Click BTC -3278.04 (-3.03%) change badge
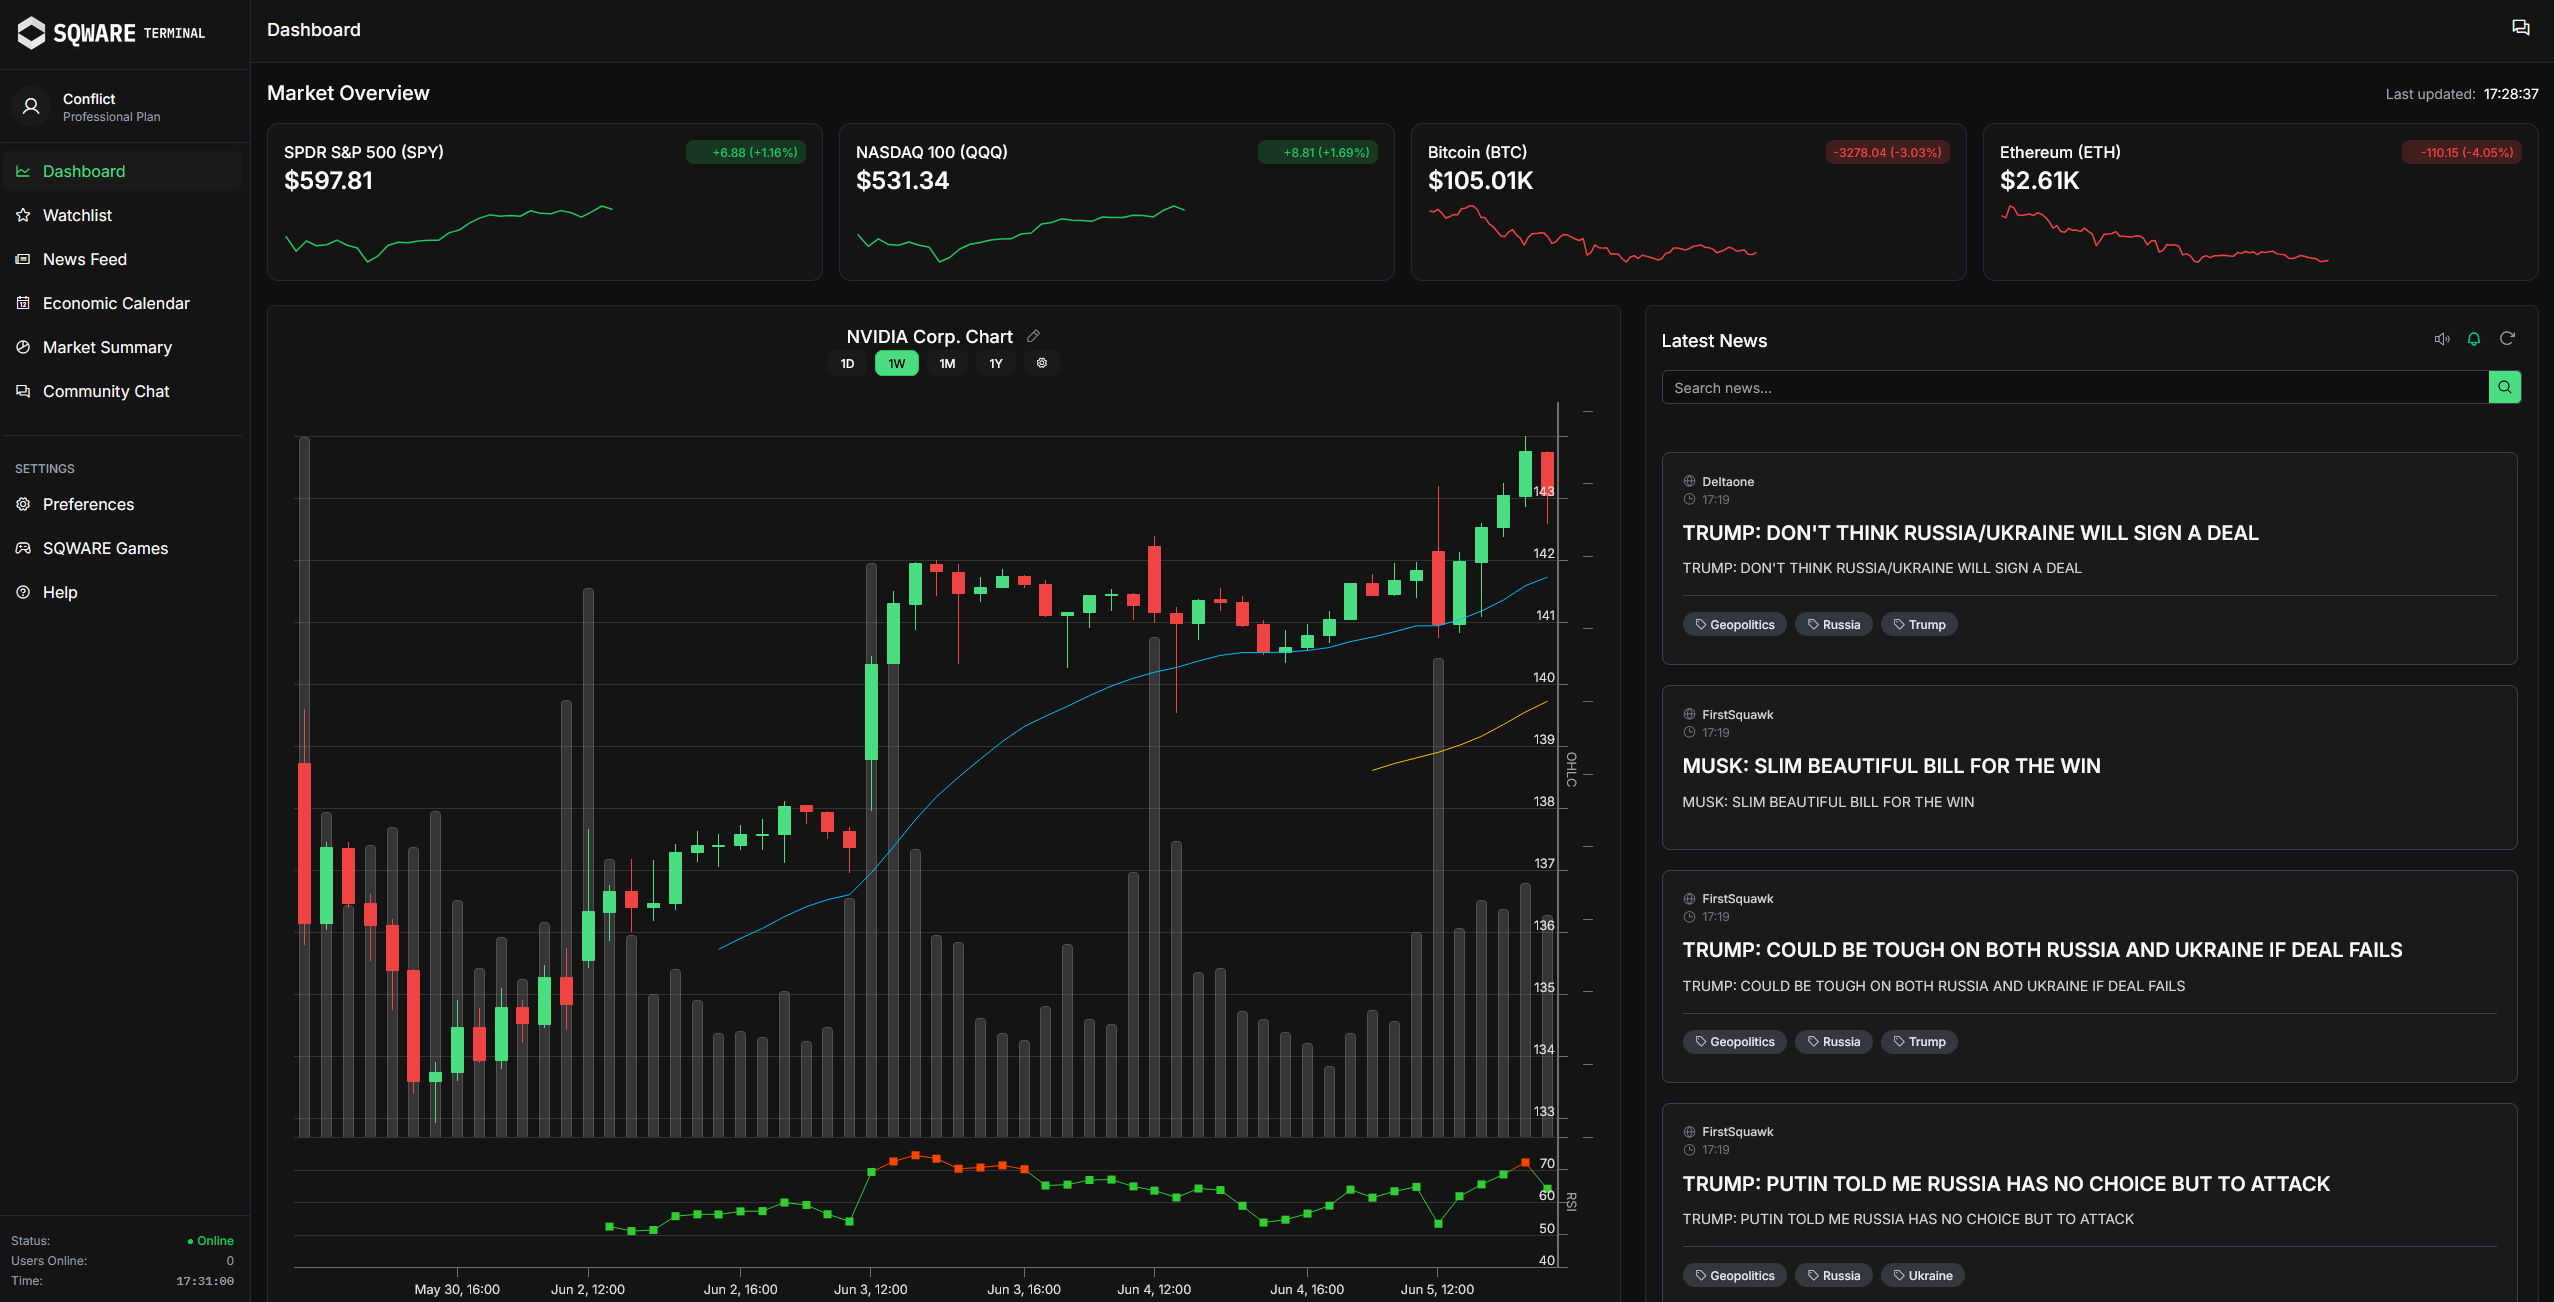 [x=1888, y=152]
